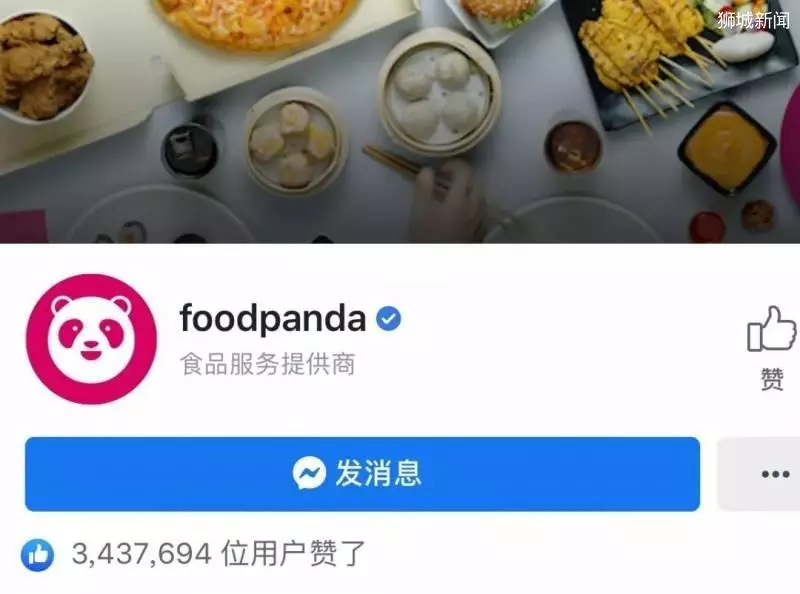Click the 发消息 text label
Viewport: 800px width, 594px height.
coord(378,473)
